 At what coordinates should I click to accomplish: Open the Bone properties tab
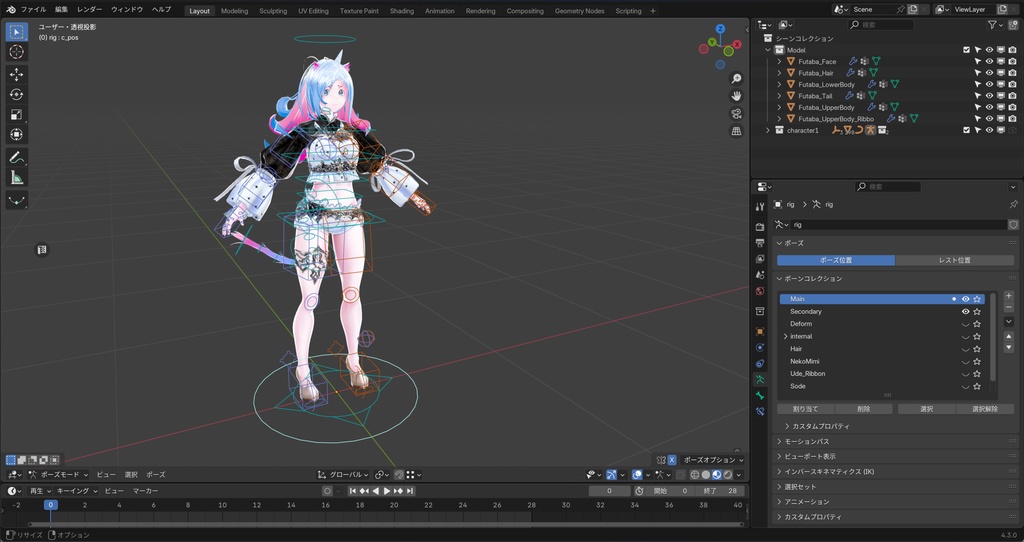point(760,396)
